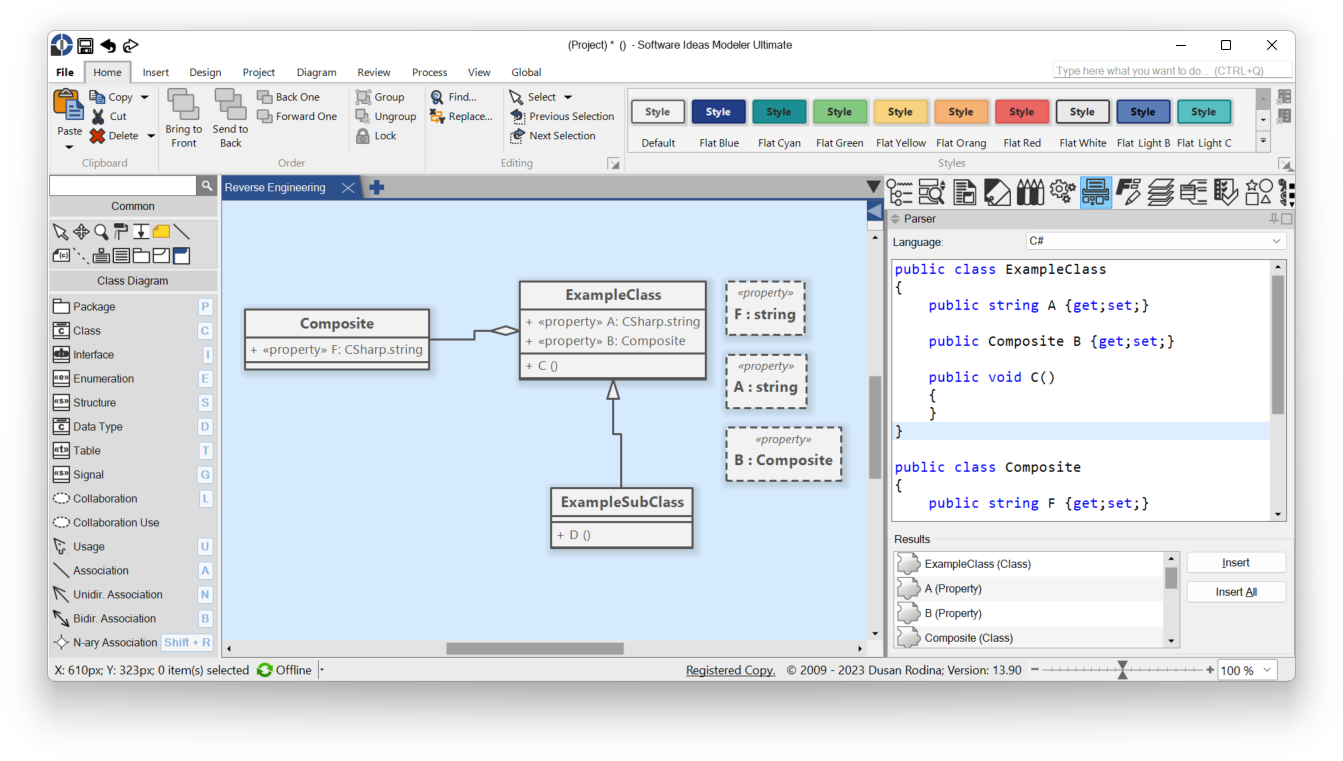Viewport: 1343px width, 761px height.
Task: Open the Diagram menu
Action: (x=316, y=72)
